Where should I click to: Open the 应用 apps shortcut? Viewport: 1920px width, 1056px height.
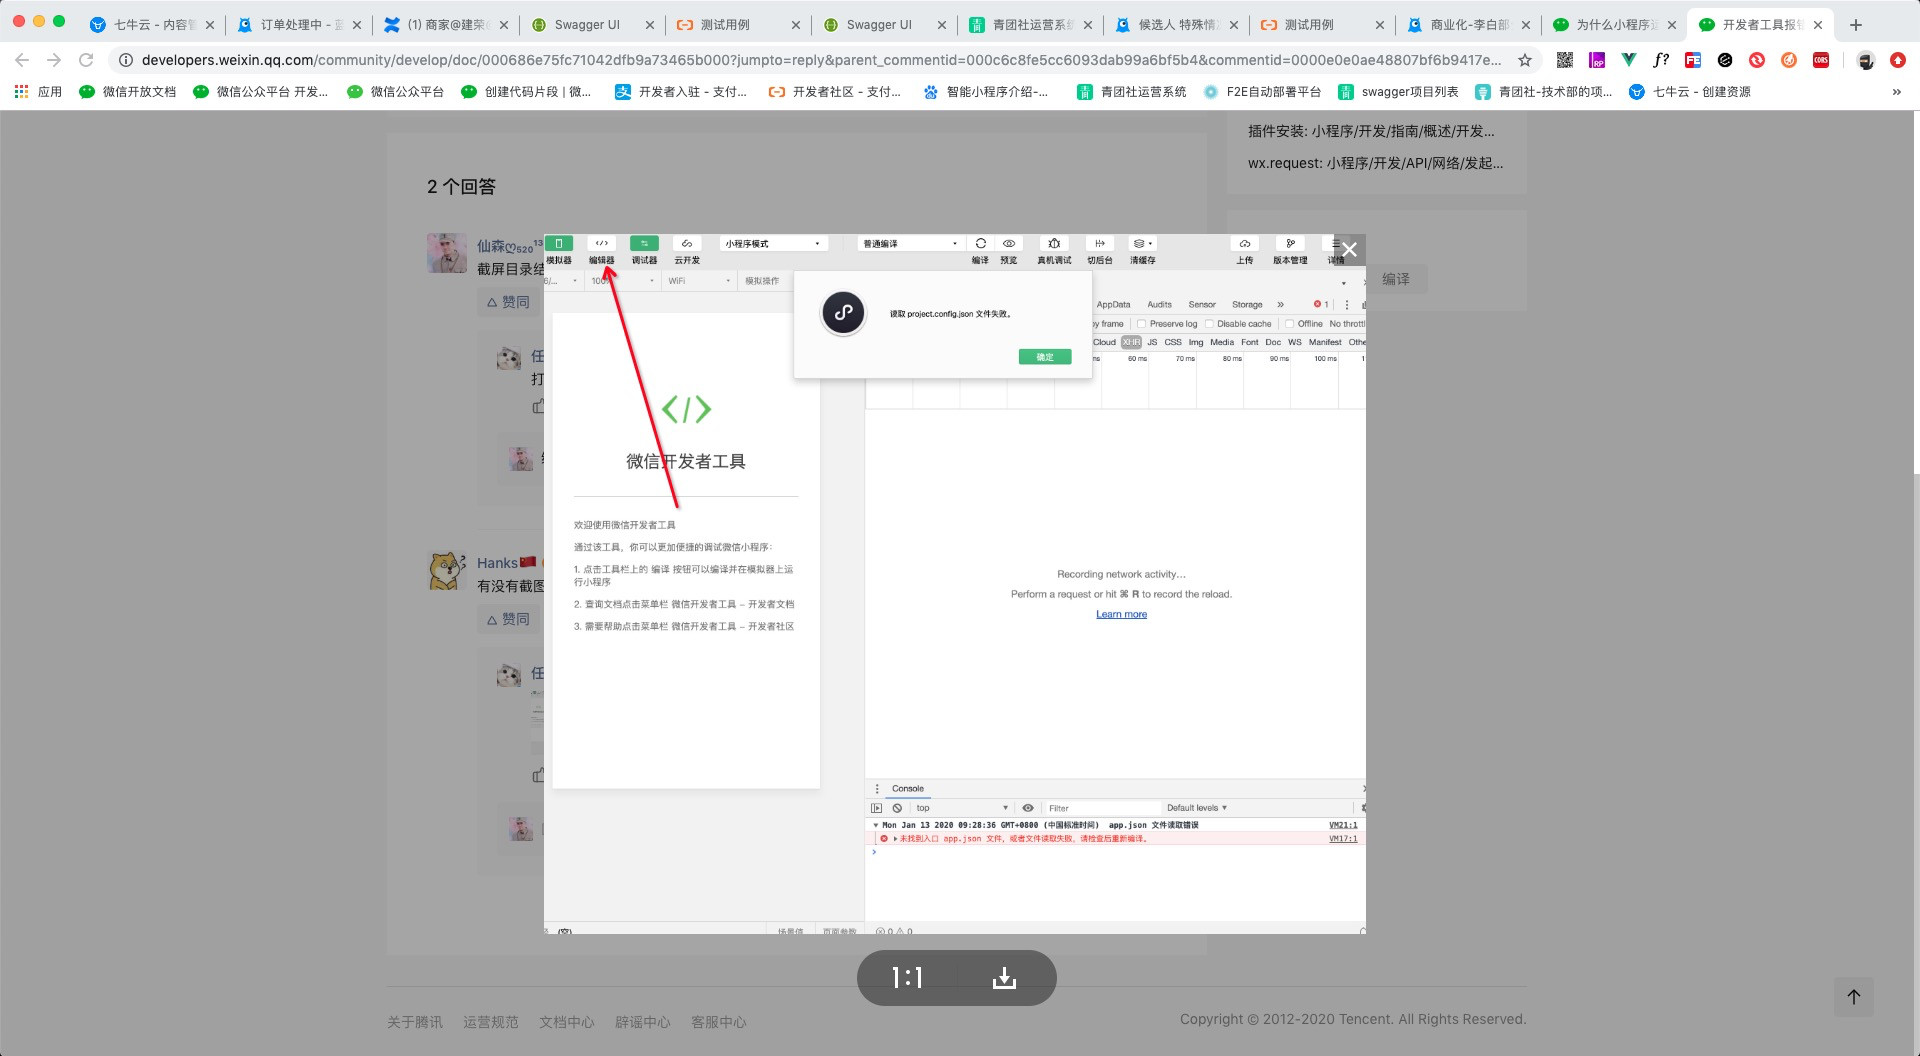tap(38, 92)
